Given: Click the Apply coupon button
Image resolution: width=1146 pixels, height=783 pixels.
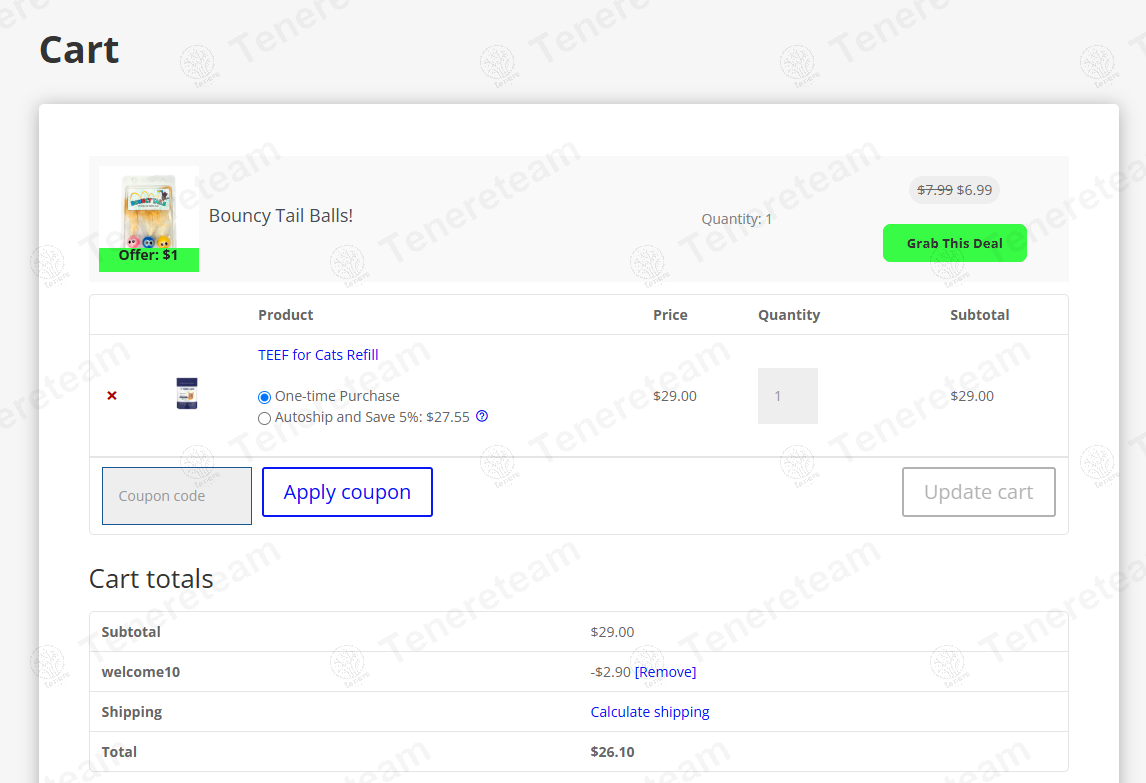Looking at the screenshot, I should coord(347,492).
